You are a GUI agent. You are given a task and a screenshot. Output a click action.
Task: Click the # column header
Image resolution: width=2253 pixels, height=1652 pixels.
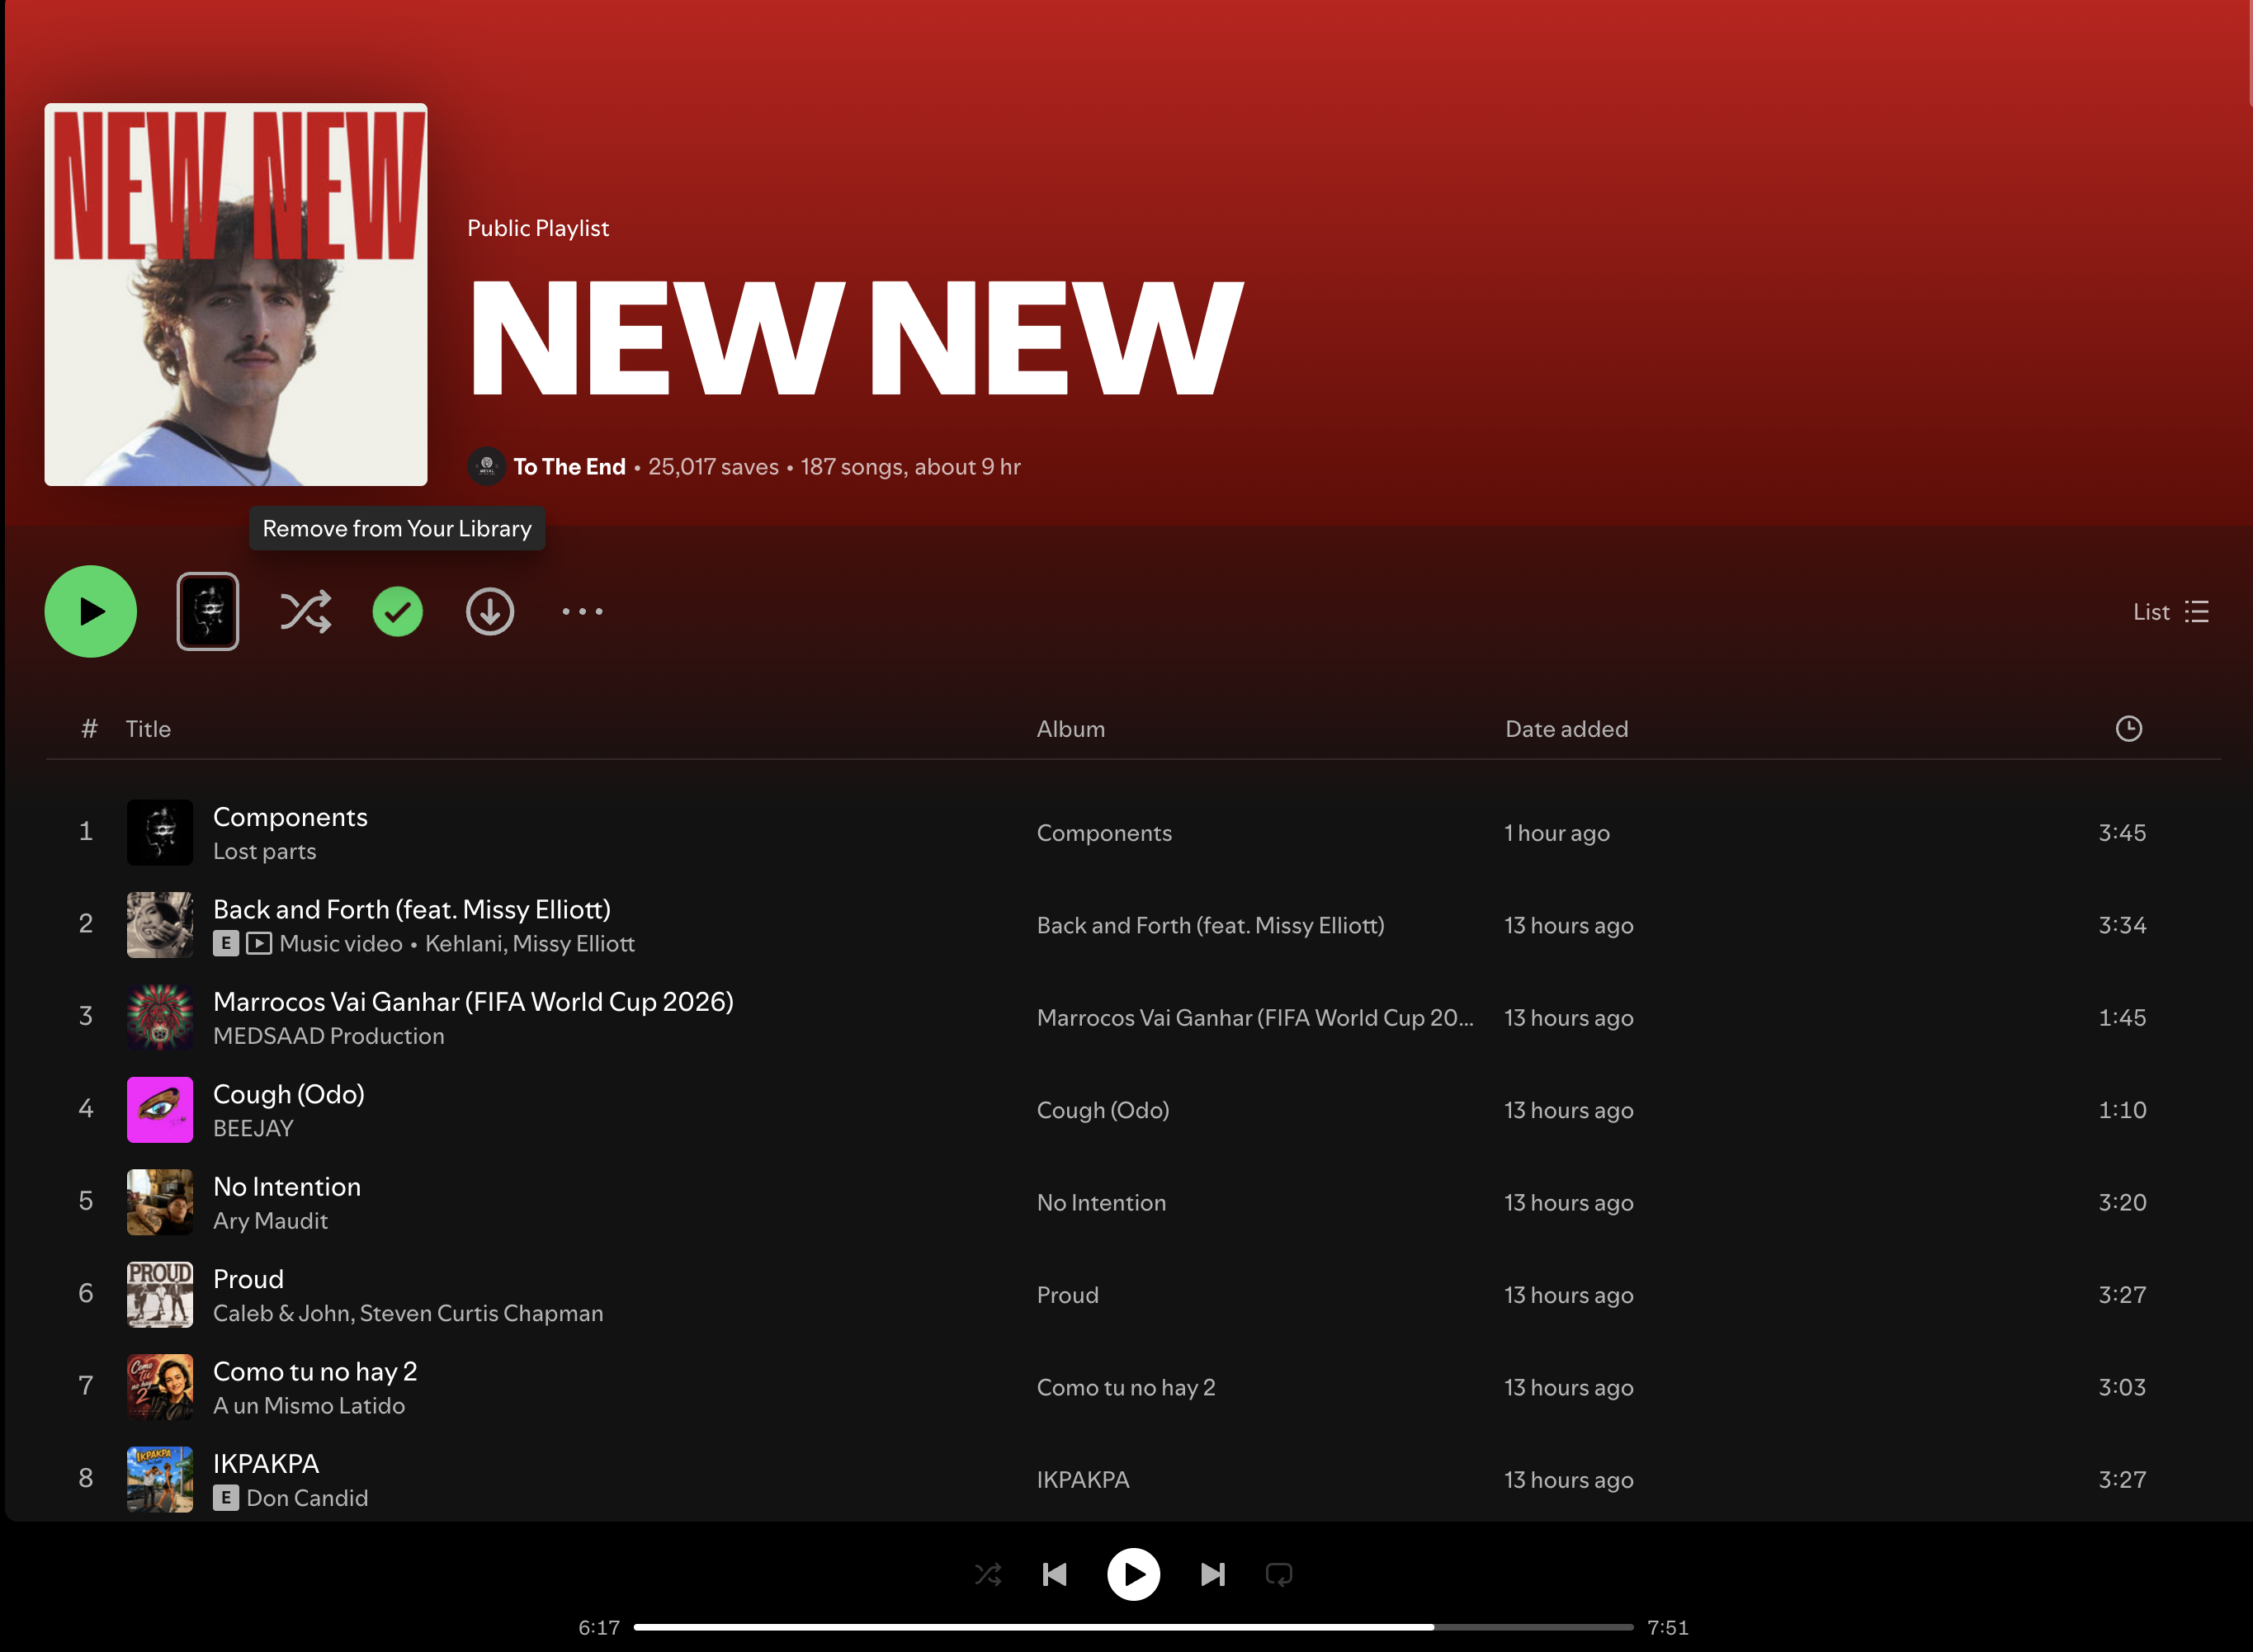(x=89, y=729)
